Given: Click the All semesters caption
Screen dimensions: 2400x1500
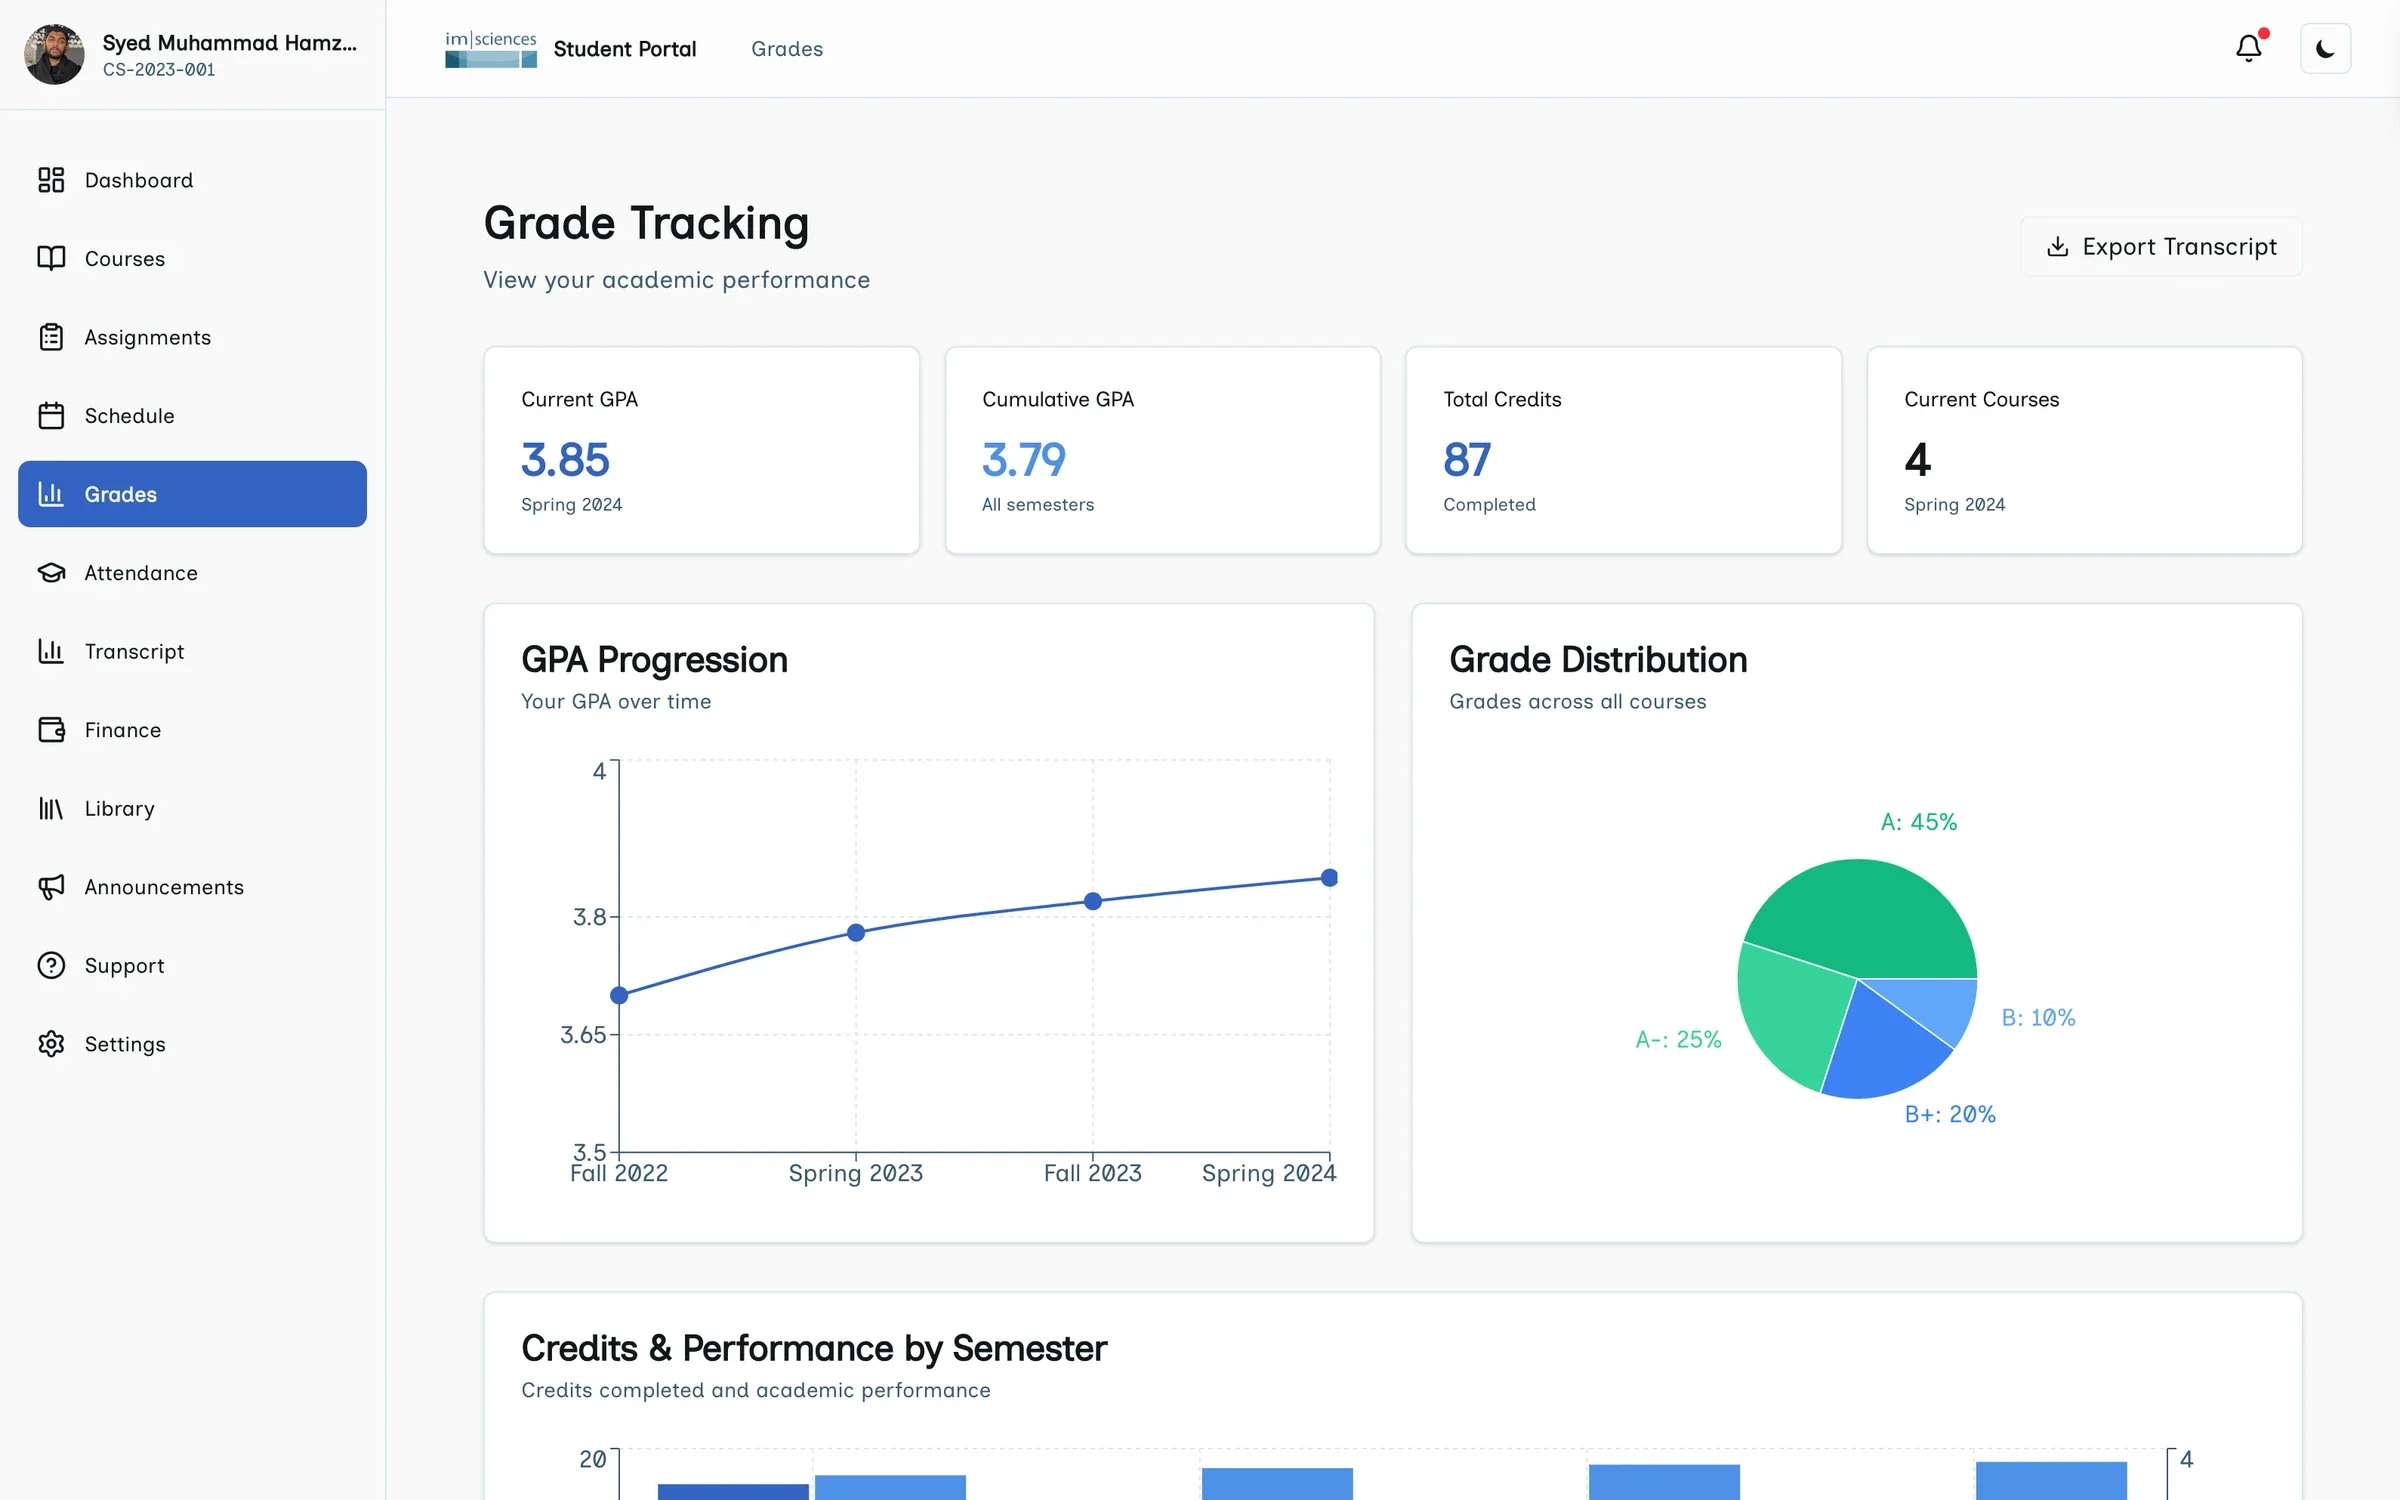Looking at the screenshot, I should tap(1038, 505).
